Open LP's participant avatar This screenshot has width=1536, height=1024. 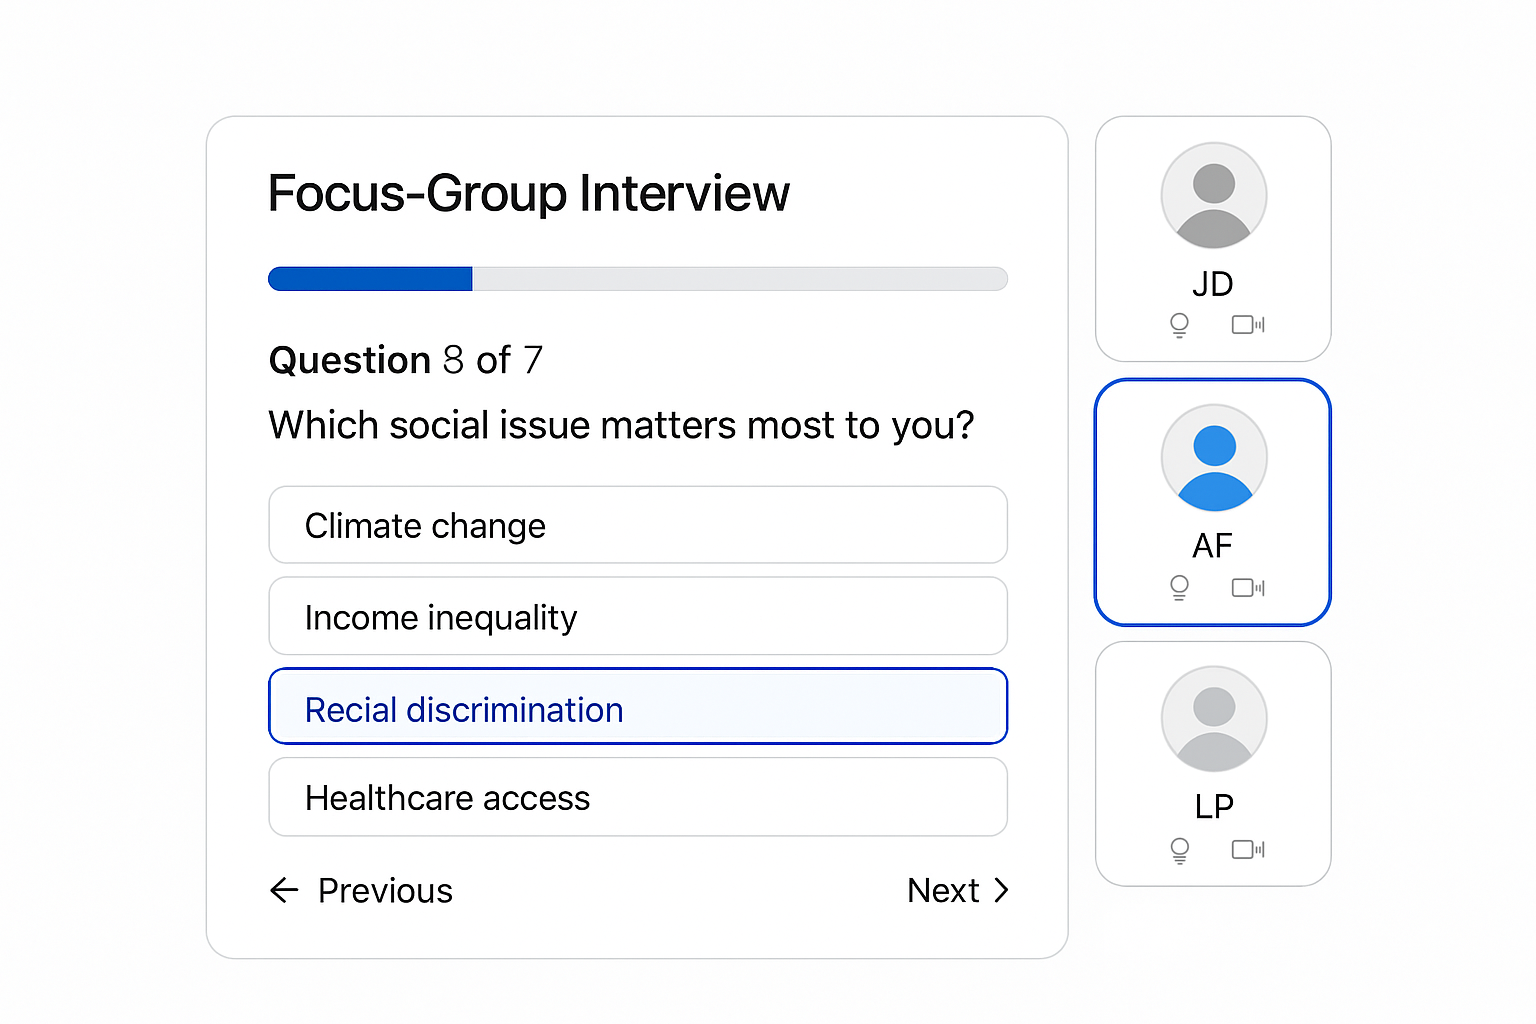(x=1214, y=718)
